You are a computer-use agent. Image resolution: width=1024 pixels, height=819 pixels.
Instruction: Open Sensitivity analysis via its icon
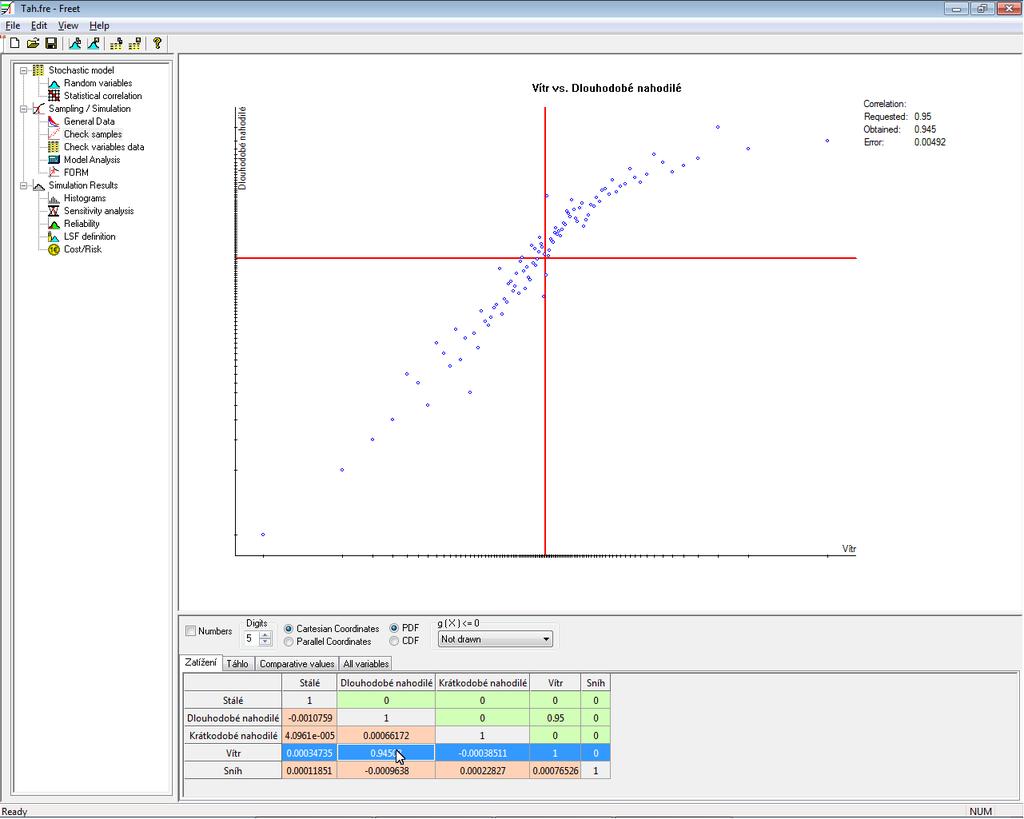[x=54, y=211]
